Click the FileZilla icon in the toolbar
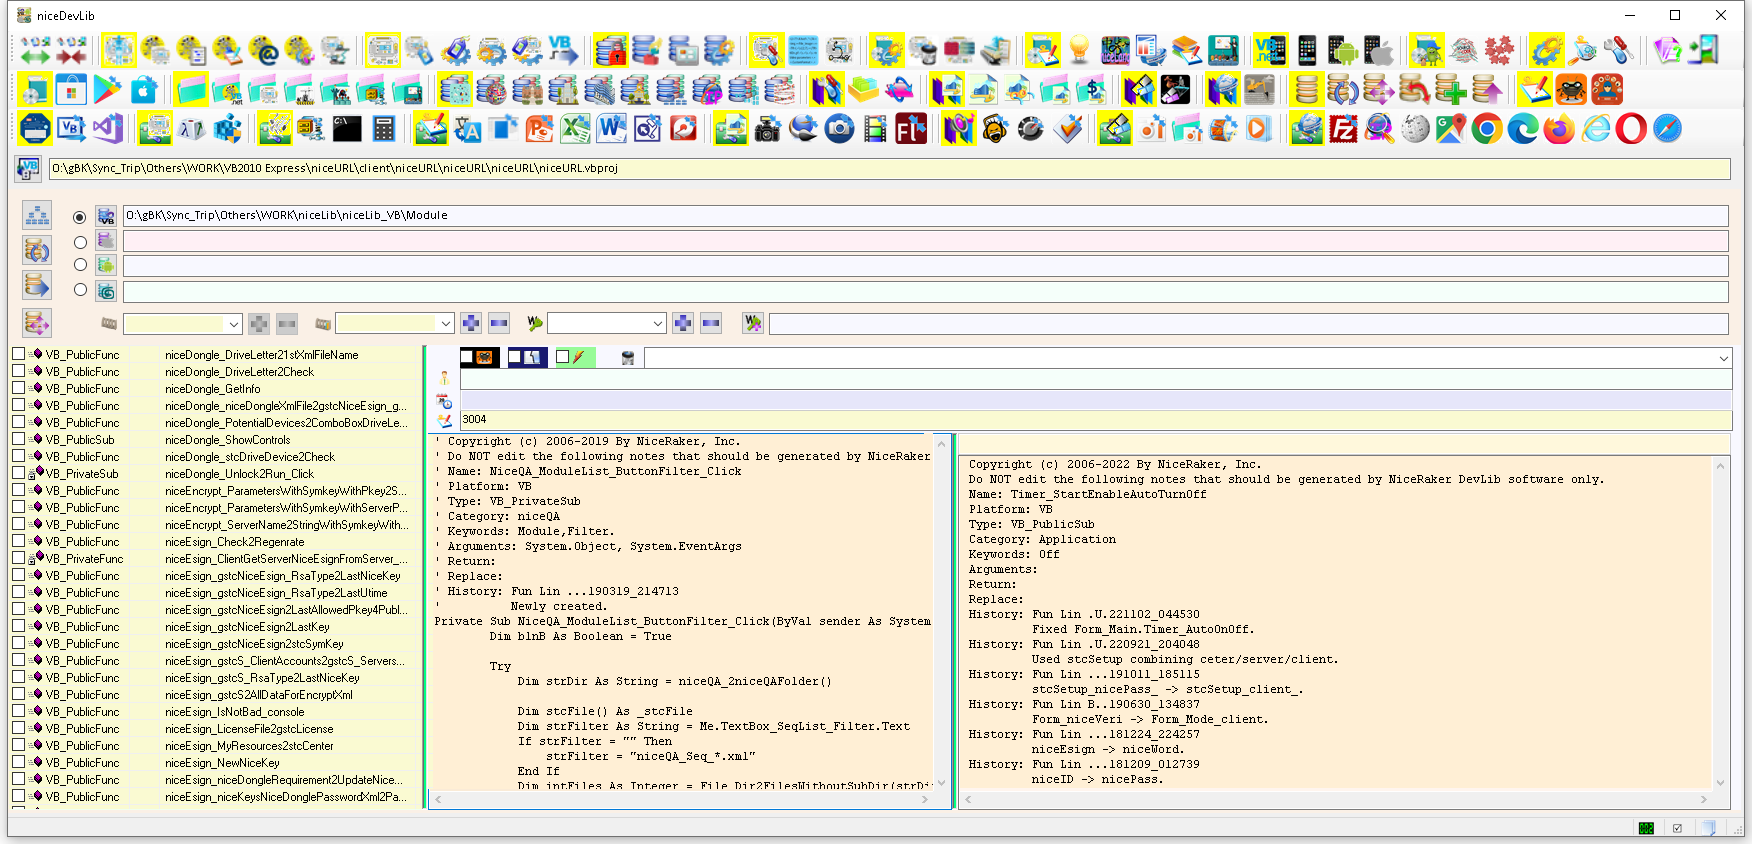This screenshot has width=1752, height=844. [x=1343, y=129]
